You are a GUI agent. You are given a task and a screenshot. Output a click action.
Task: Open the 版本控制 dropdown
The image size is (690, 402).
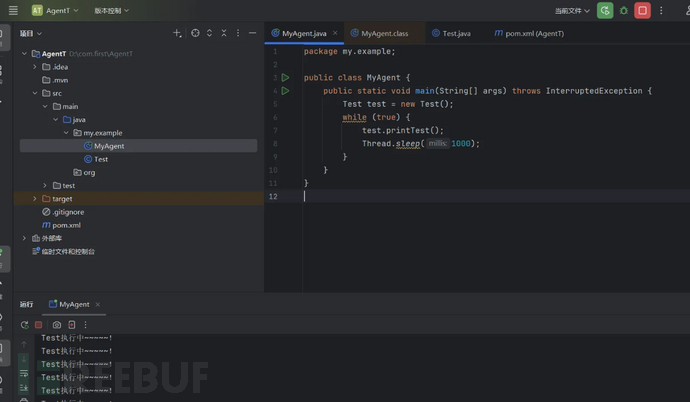pyautogui.click(x=111, y=11)
